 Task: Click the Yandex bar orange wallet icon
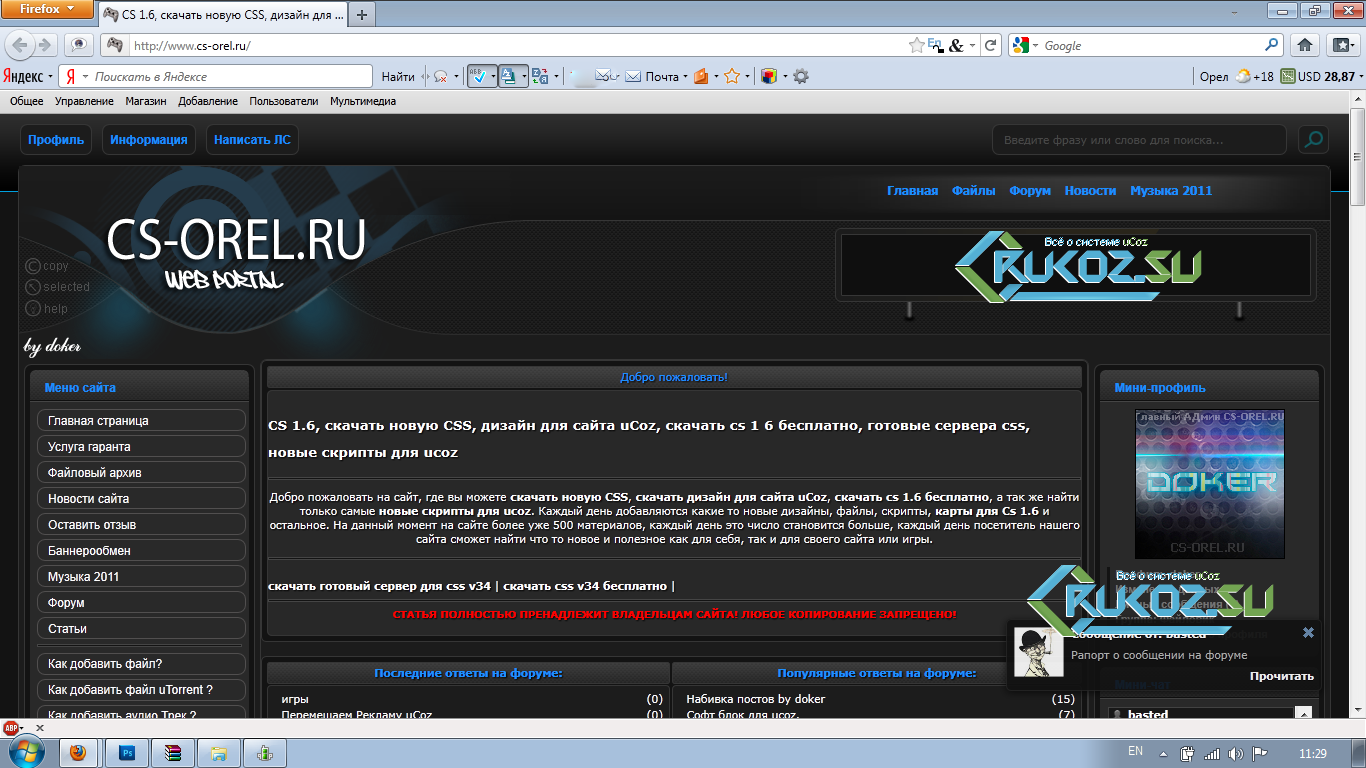pyautogui.click(x=700, y=76)
